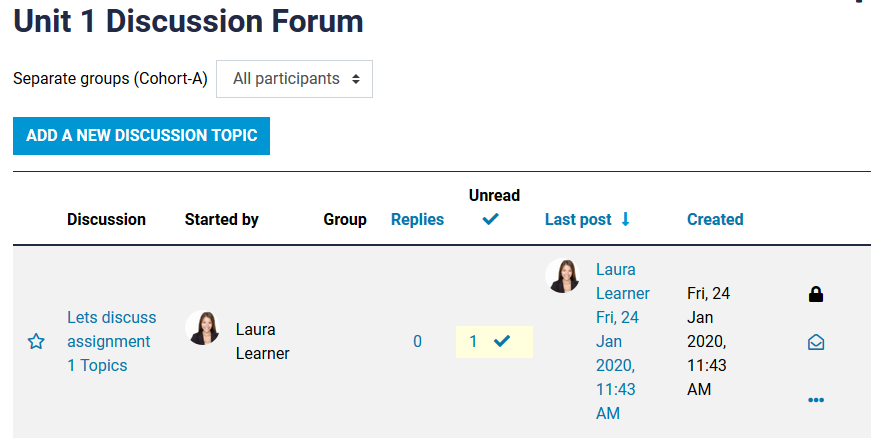Mark discussion read using highlighted checkmark

[502, 341]
